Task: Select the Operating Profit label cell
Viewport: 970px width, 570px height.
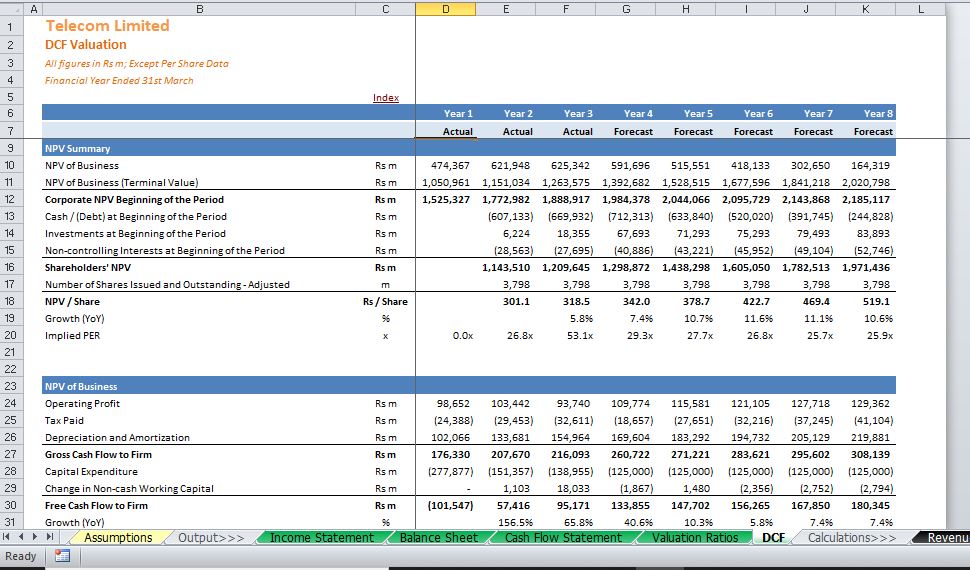Action: (x=82, y=404)
